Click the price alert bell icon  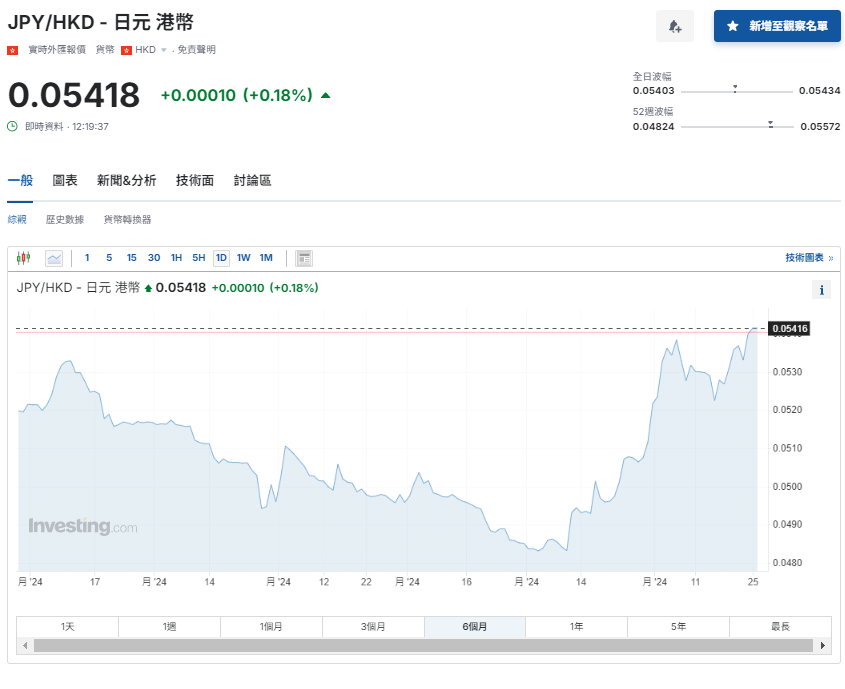(675, 26)
